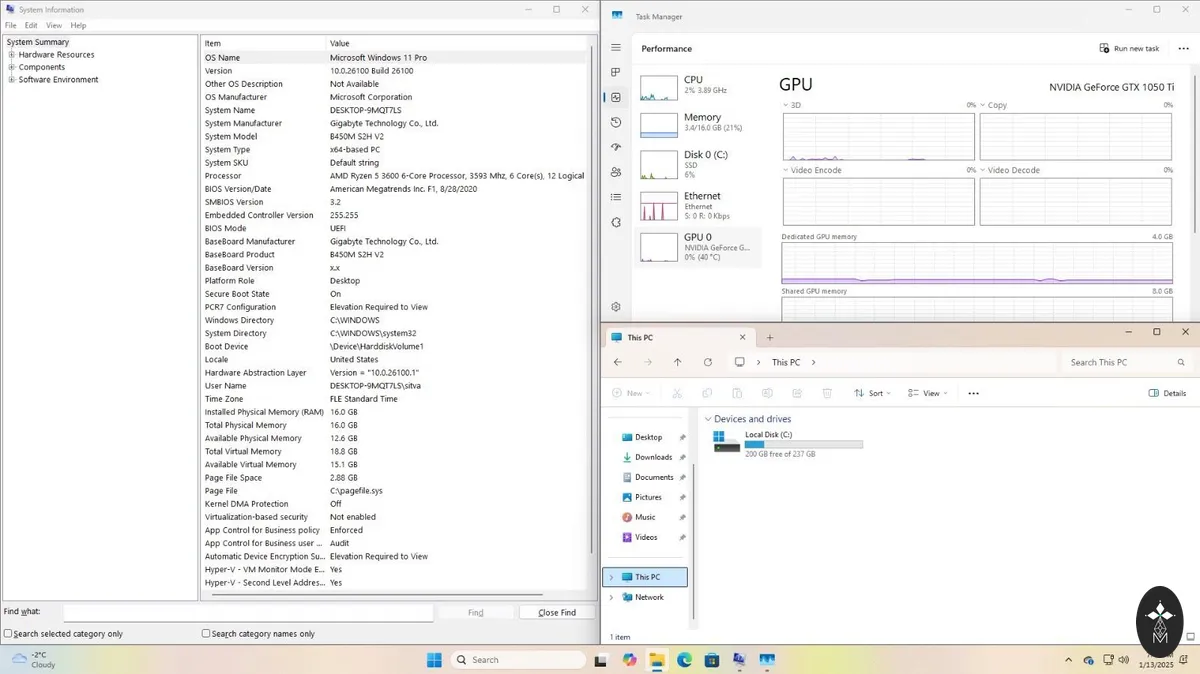Open Microsoft Store from taskbar

[x=712, y=660]
